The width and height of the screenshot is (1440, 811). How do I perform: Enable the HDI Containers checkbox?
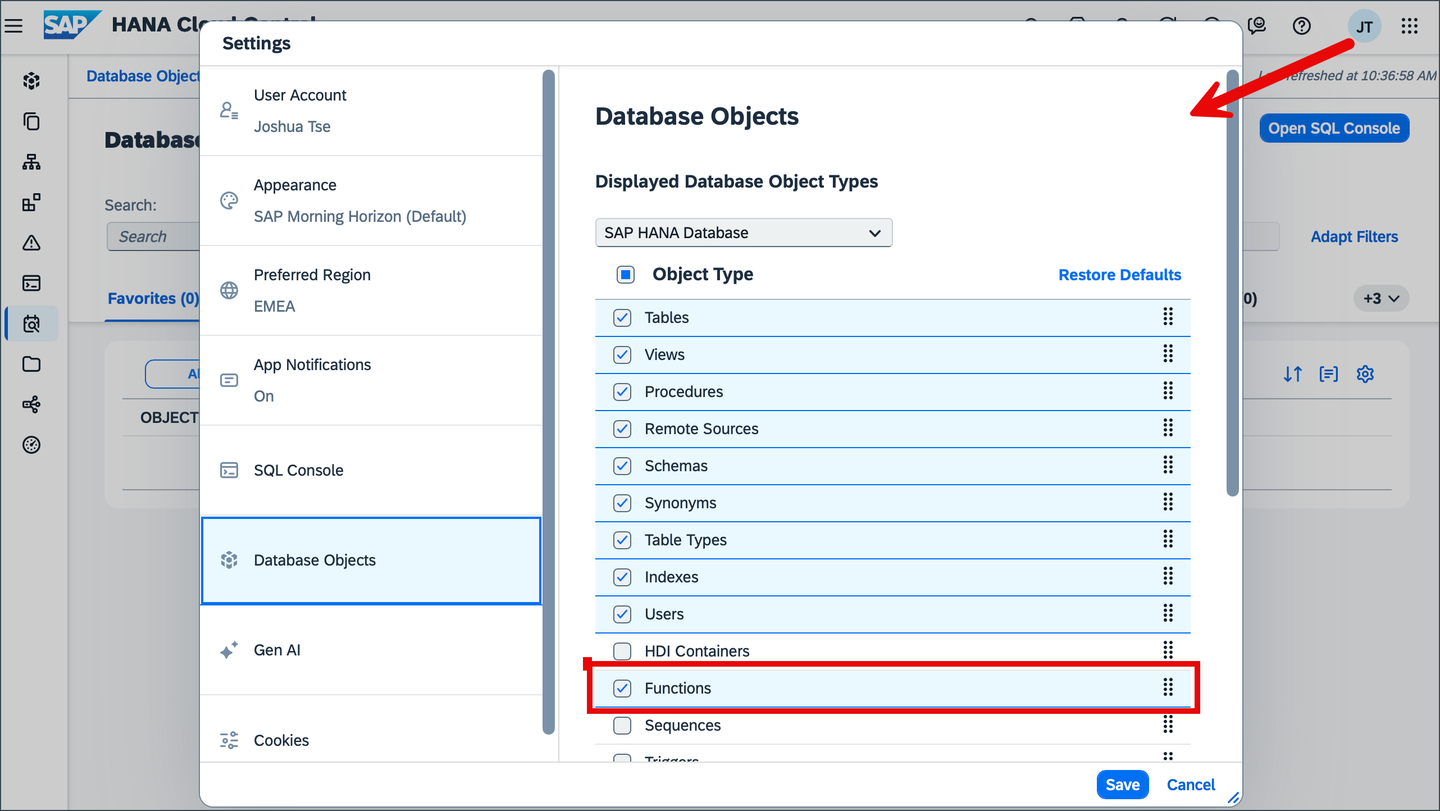622,651
